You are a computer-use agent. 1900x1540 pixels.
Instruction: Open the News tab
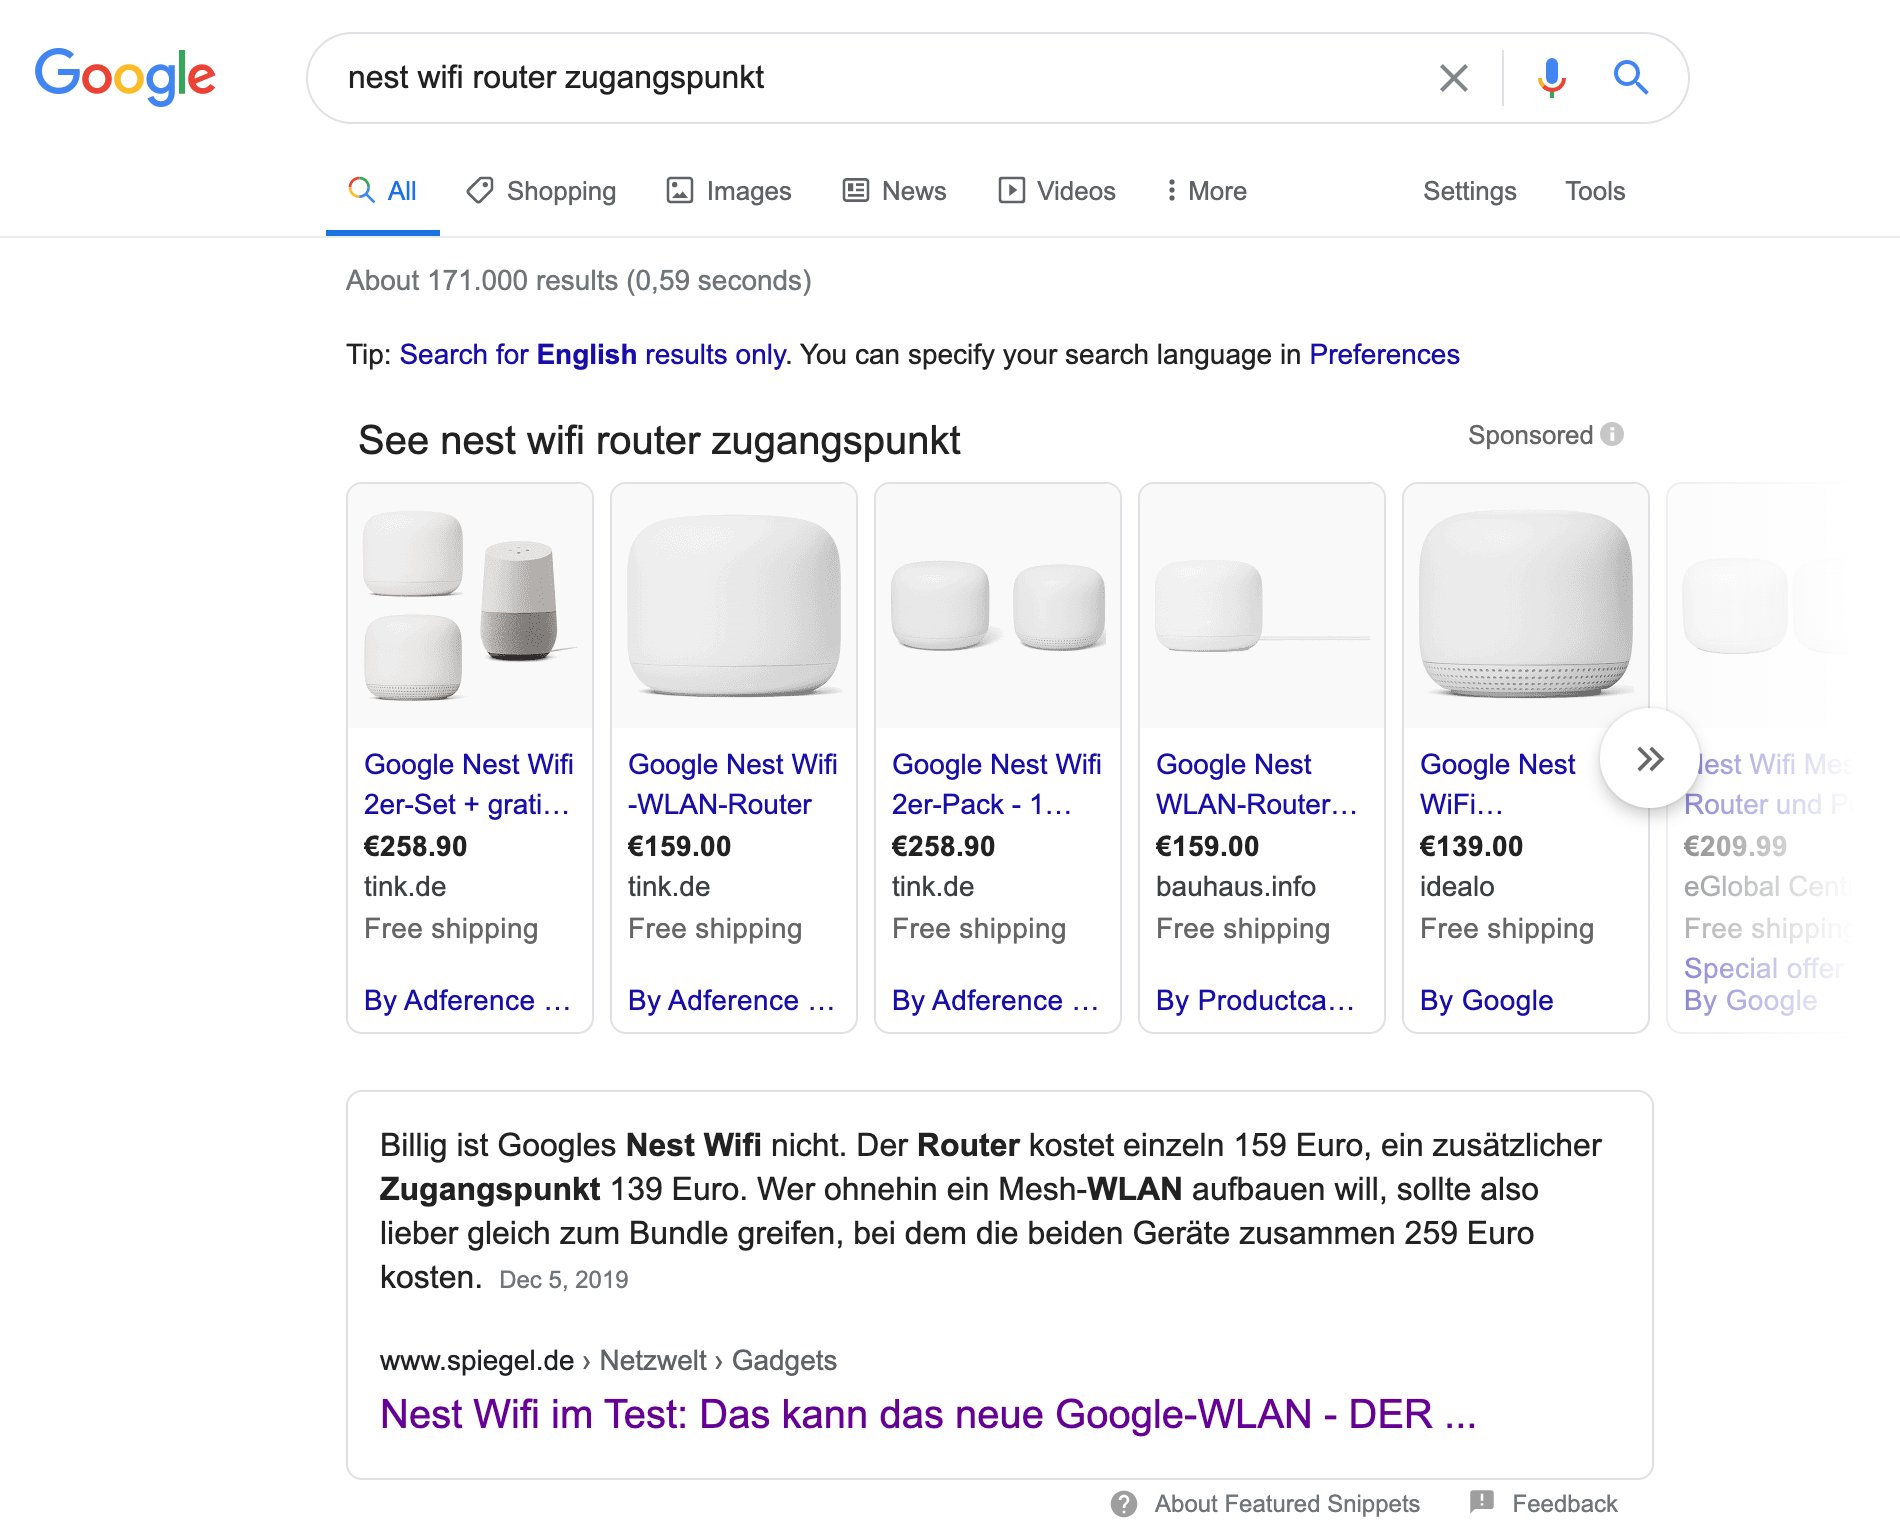click(x=895, y=191)
